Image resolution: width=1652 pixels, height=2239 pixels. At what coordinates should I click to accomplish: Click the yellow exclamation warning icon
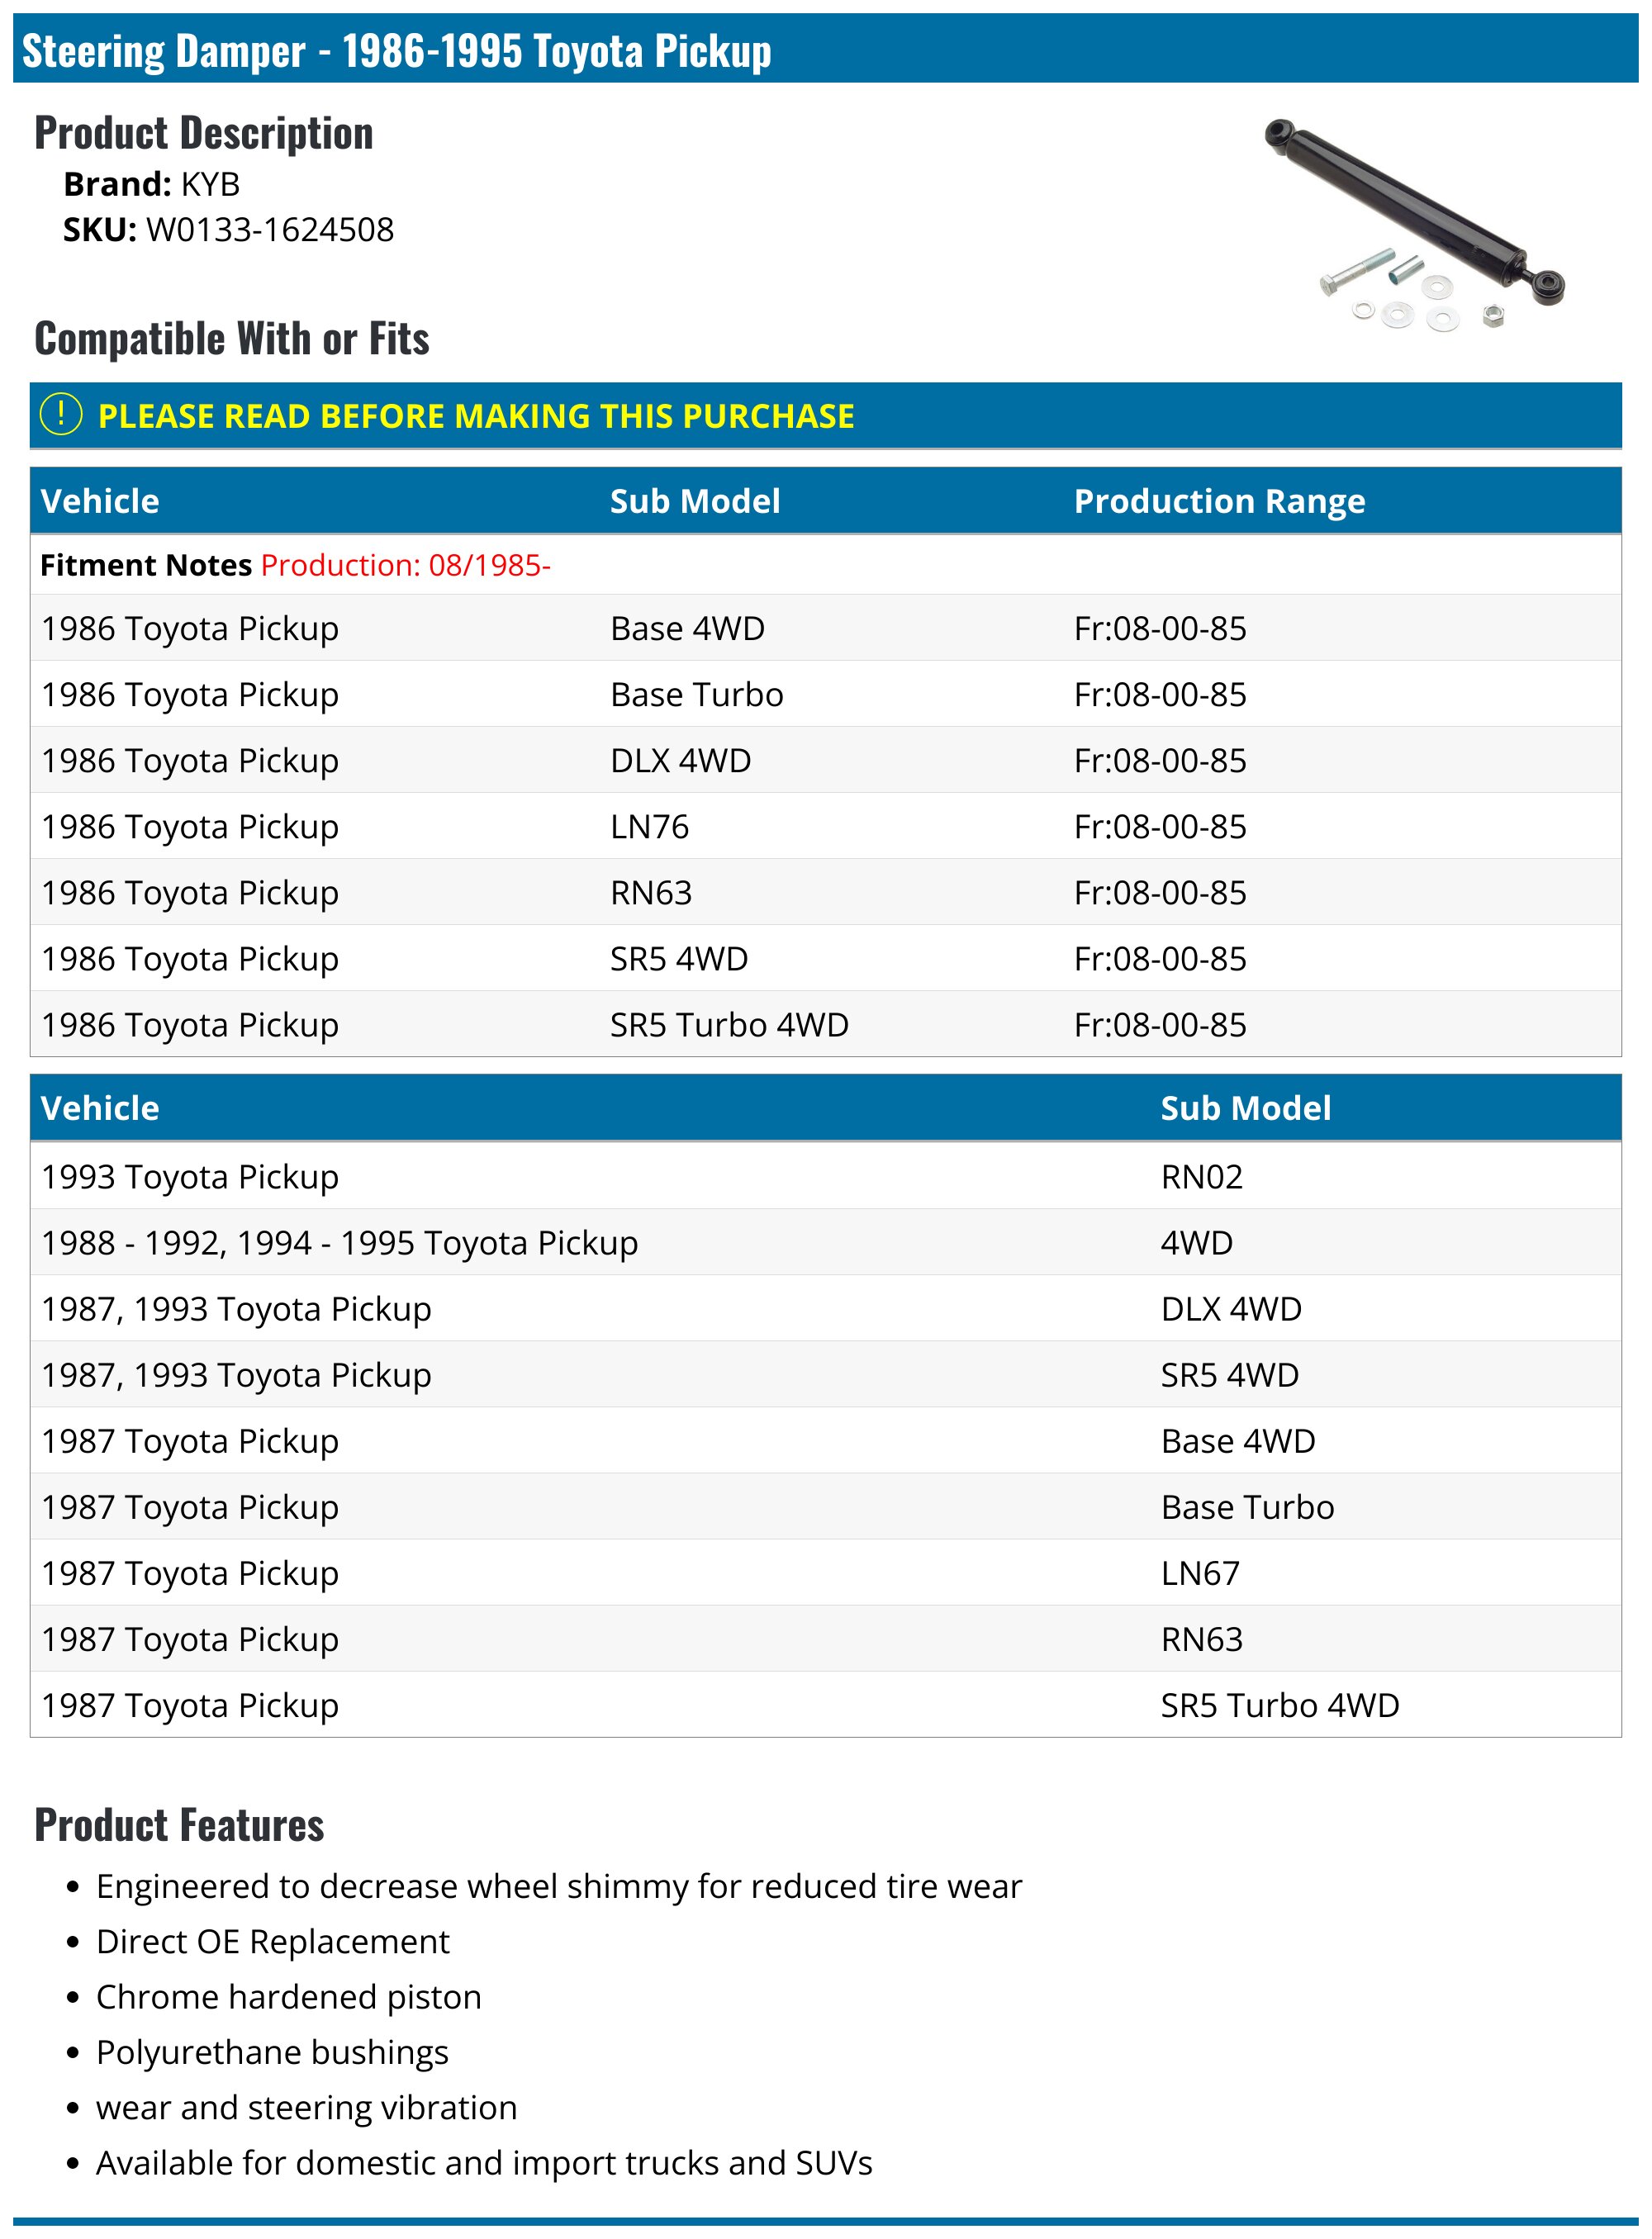[x=61, y=414]
